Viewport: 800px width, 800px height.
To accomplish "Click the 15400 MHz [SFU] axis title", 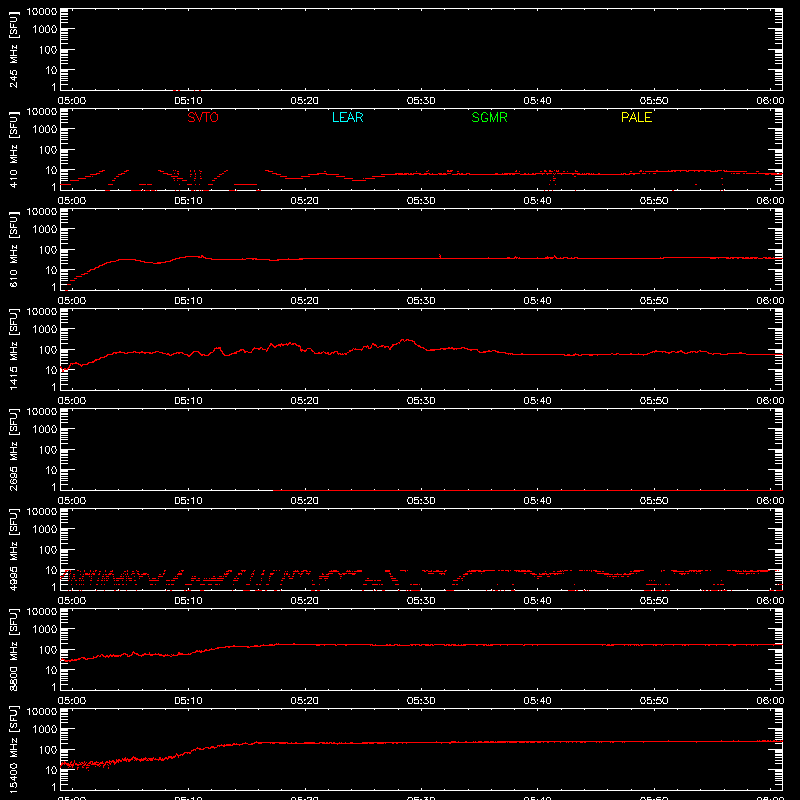I will 13,749.
